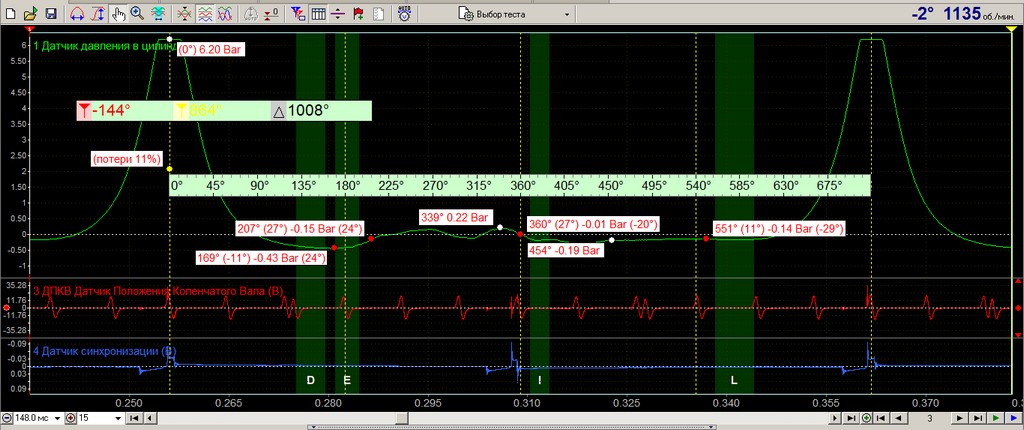
Task: Jump to the end of the scroll range
Action: coord(852,418)
